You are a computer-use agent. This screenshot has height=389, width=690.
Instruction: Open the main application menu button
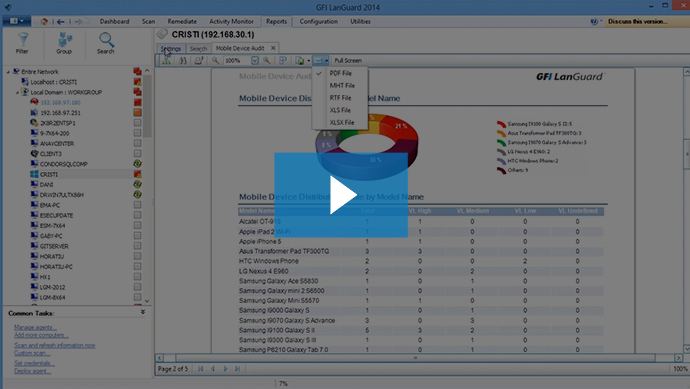pyautogui.click(x=16, y=21)
